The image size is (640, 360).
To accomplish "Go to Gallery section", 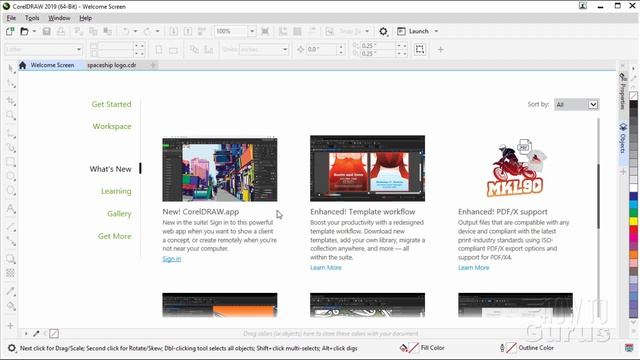I will click(119, 213).
